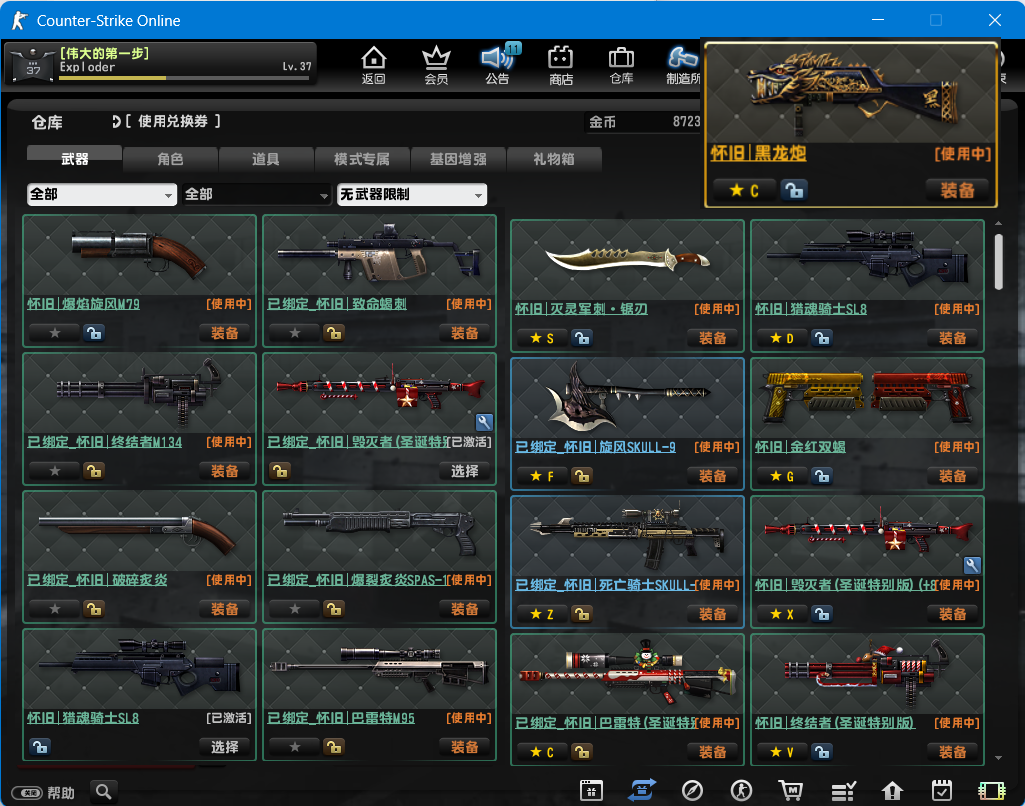The width and height of the screenshot is (1025, 806).
Task: Toggle the star G hotkey on 金红双蝎
Action: pos(782,476)
